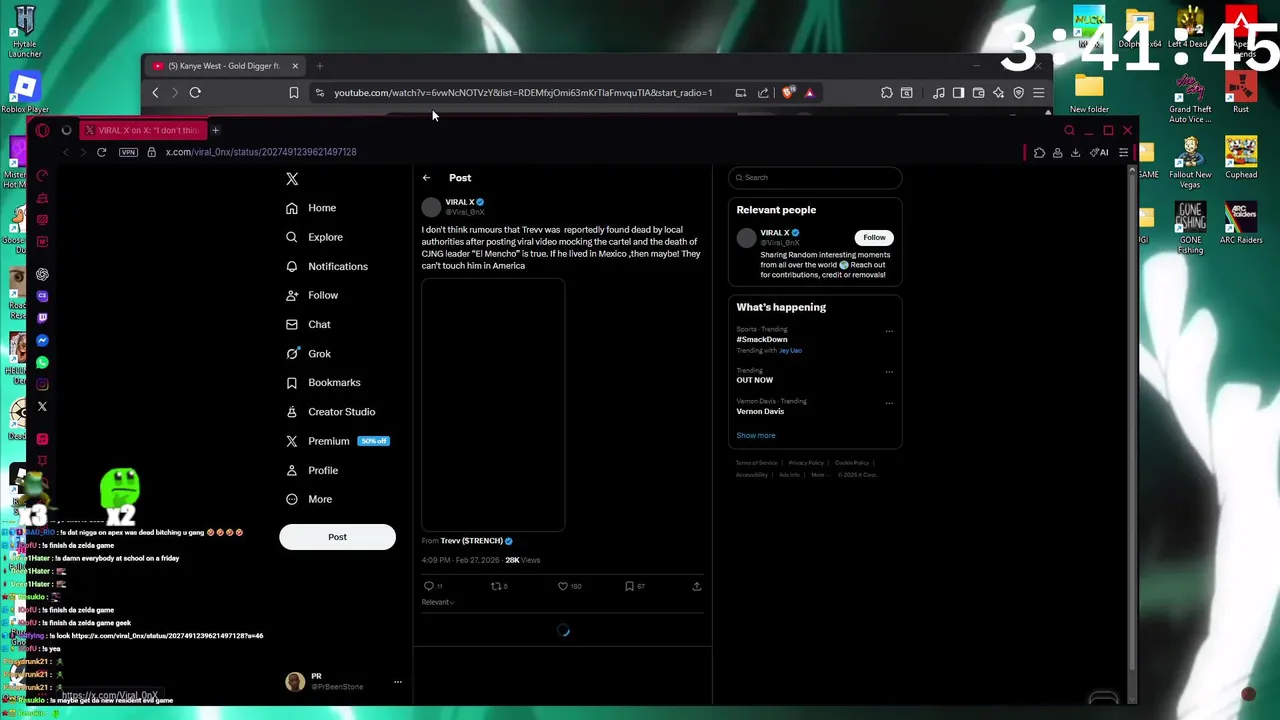Open options for #SmackDown trend
Image resolution: width=1280 pixels, height=720 pixels.
pyautogui.click(x=889, y=331)
